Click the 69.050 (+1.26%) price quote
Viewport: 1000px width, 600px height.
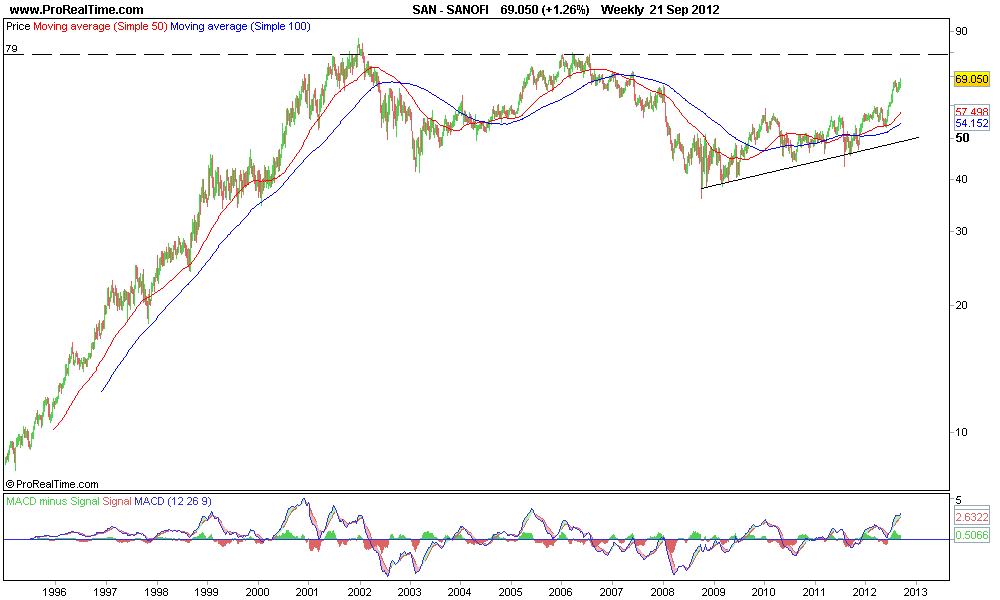click(545, 10)
